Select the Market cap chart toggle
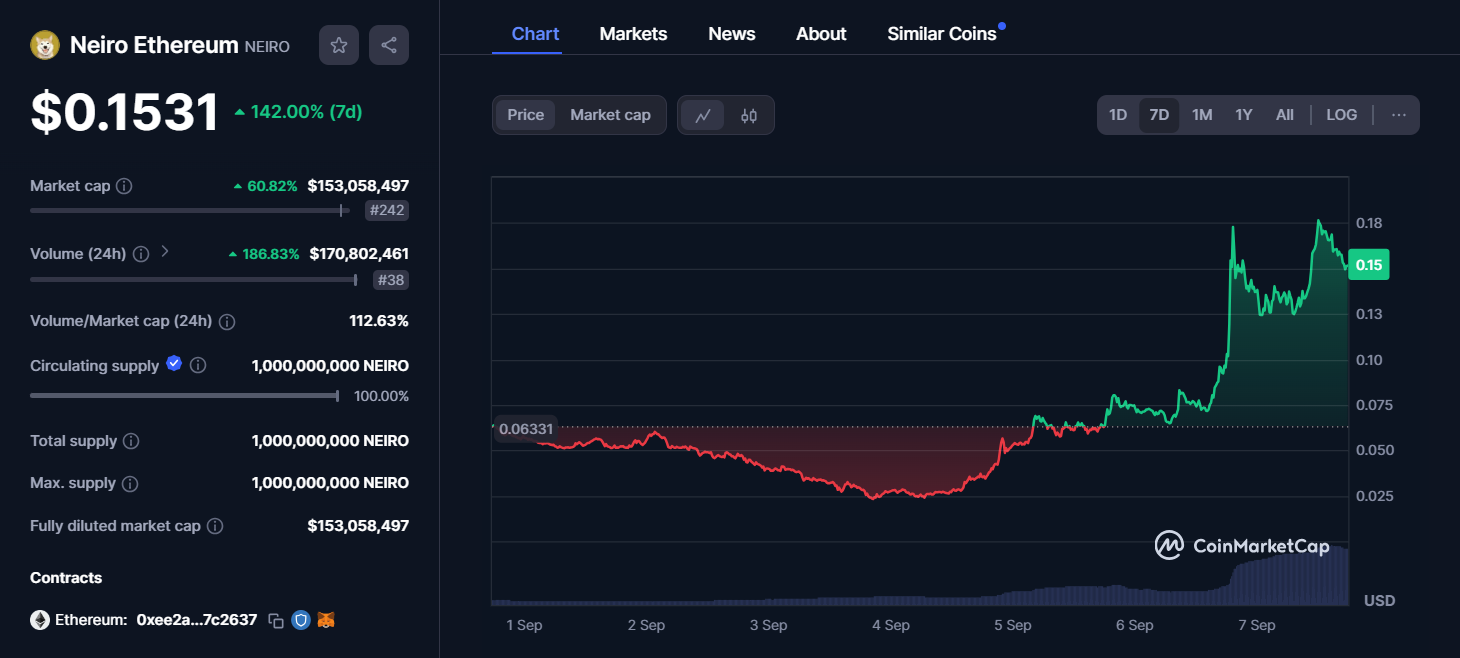 610,115
